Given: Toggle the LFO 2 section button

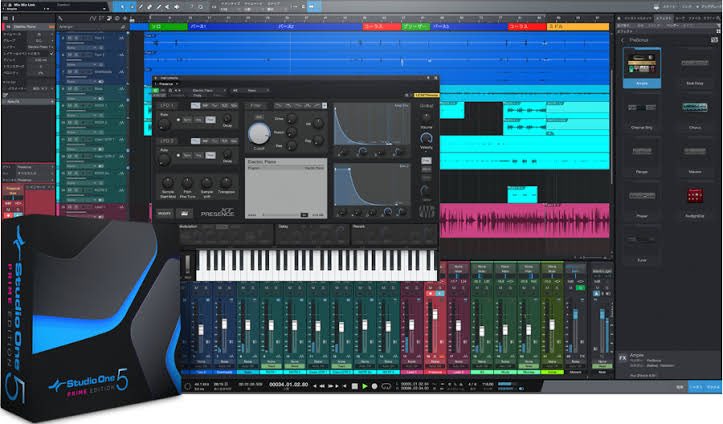Looking at the screenshot, I should pos(167,141).
